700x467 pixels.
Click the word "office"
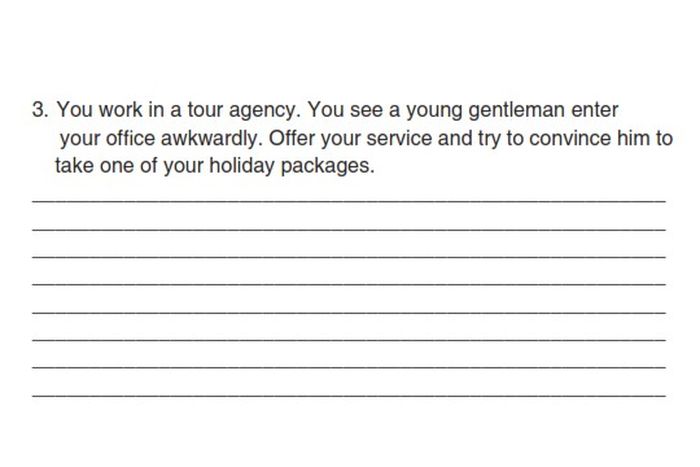pyautogui.click(x=130, y=138)
